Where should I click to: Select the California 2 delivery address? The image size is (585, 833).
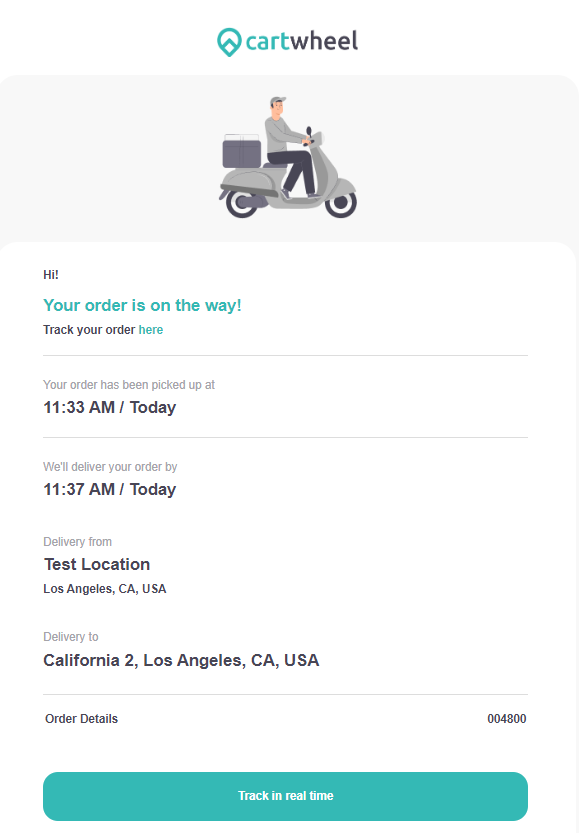181,660
